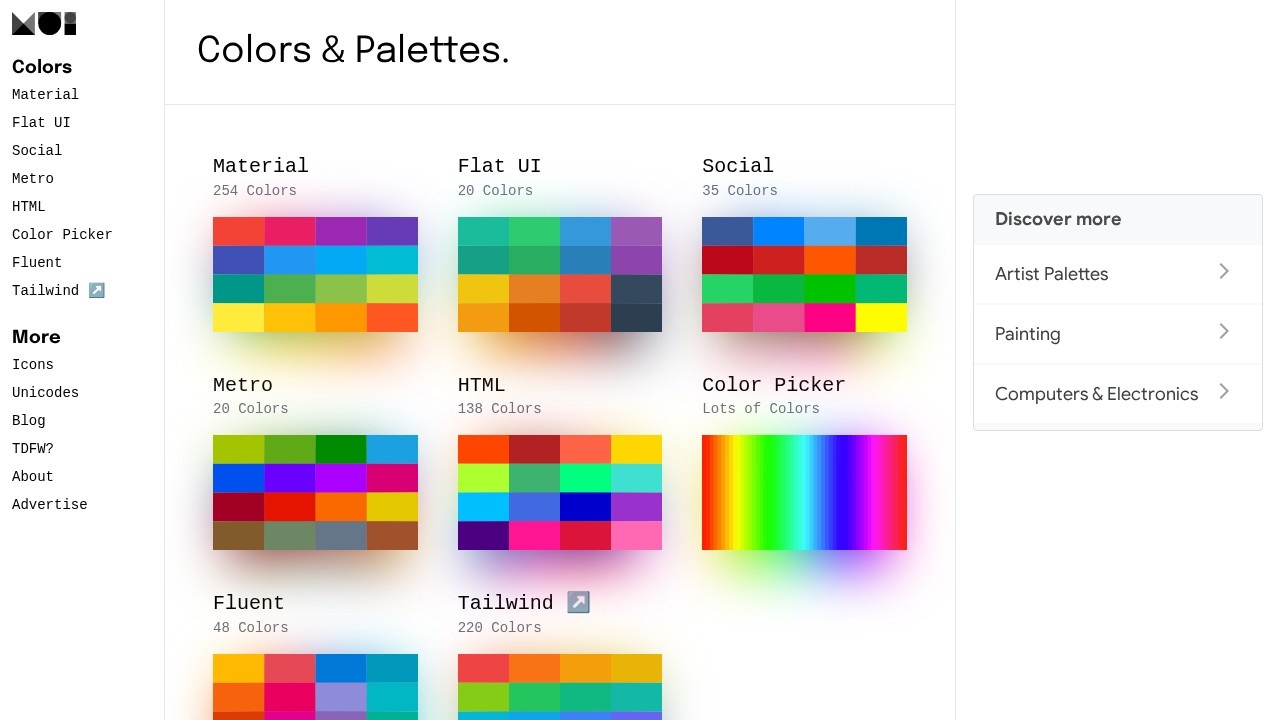The image size is (1280, 720).
Task: Open the Flat UI palette from the sidebar
Action: click(x=40, y=122)
